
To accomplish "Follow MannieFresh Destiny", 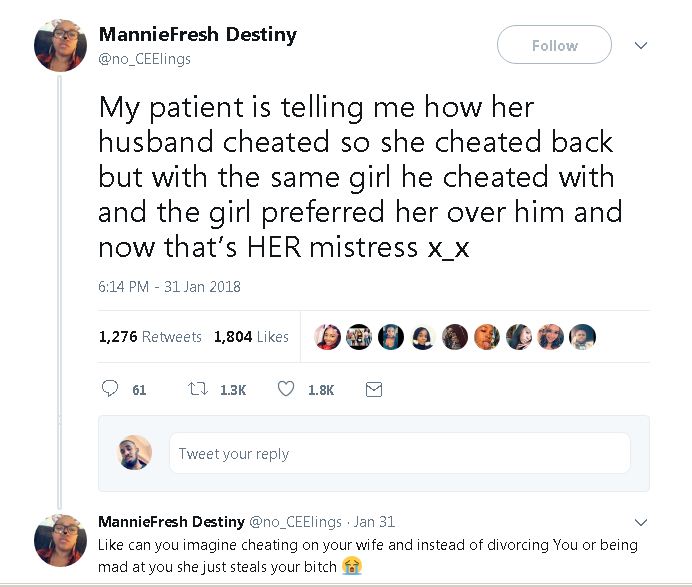I will coord(554,45).
